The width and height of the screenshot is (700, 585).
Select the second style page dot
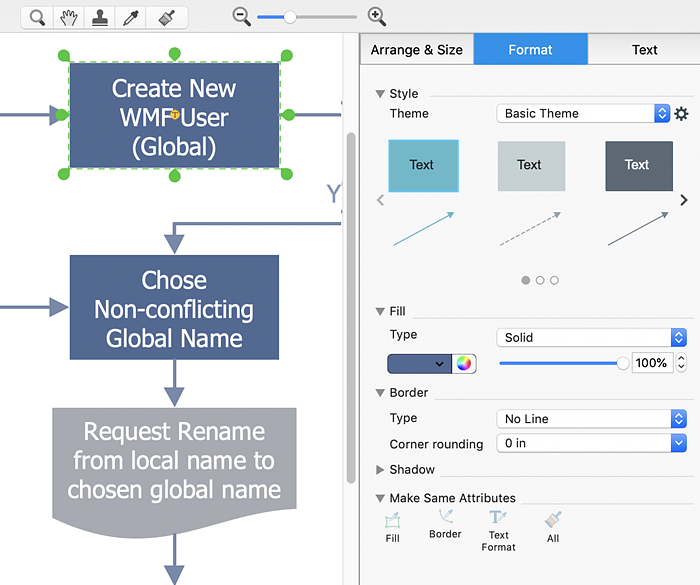coord(540,280)
